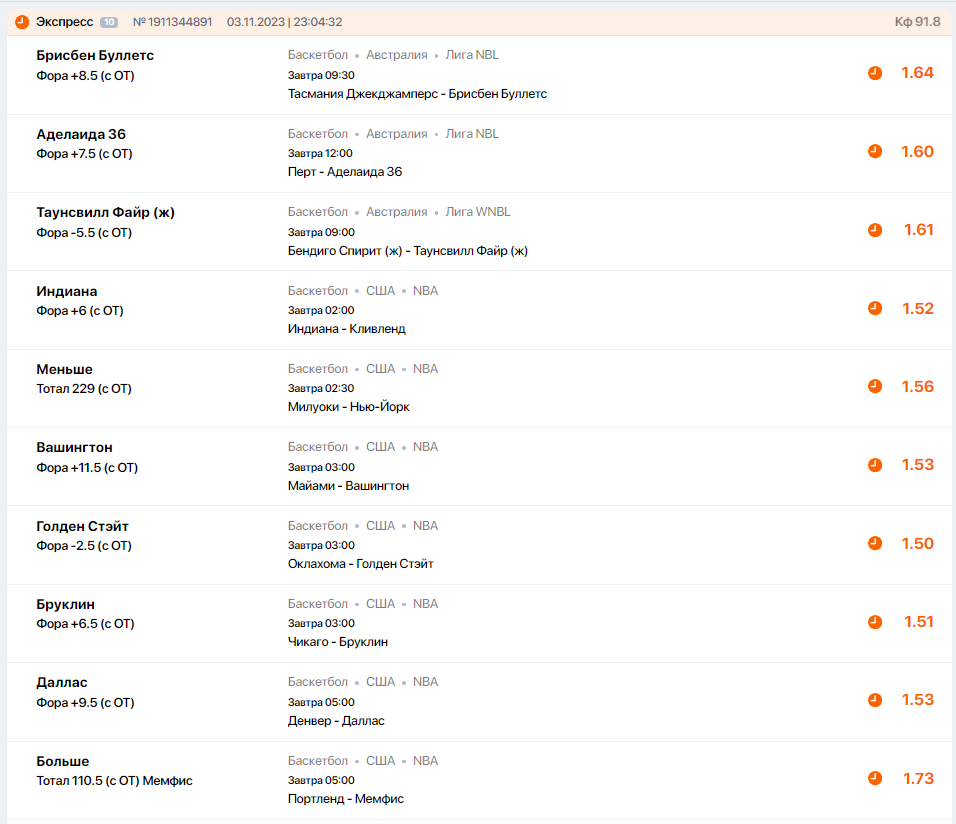Click the clock status icon next to 1.56

875,386
